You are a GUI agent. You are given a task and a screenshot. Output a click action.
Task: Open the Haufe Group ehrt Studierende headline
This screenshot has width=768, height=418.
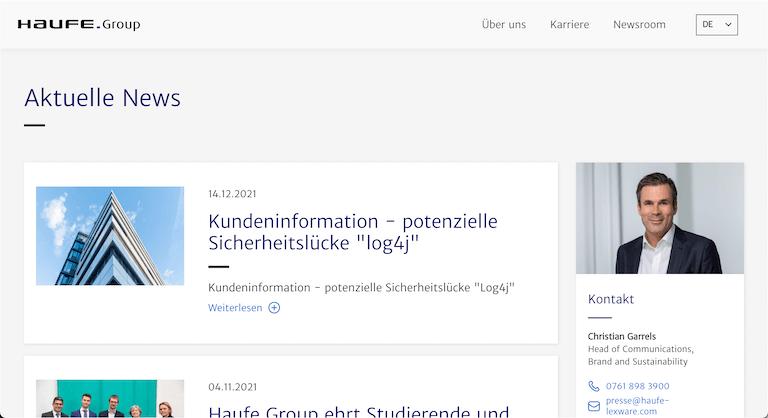coord(358,411)
